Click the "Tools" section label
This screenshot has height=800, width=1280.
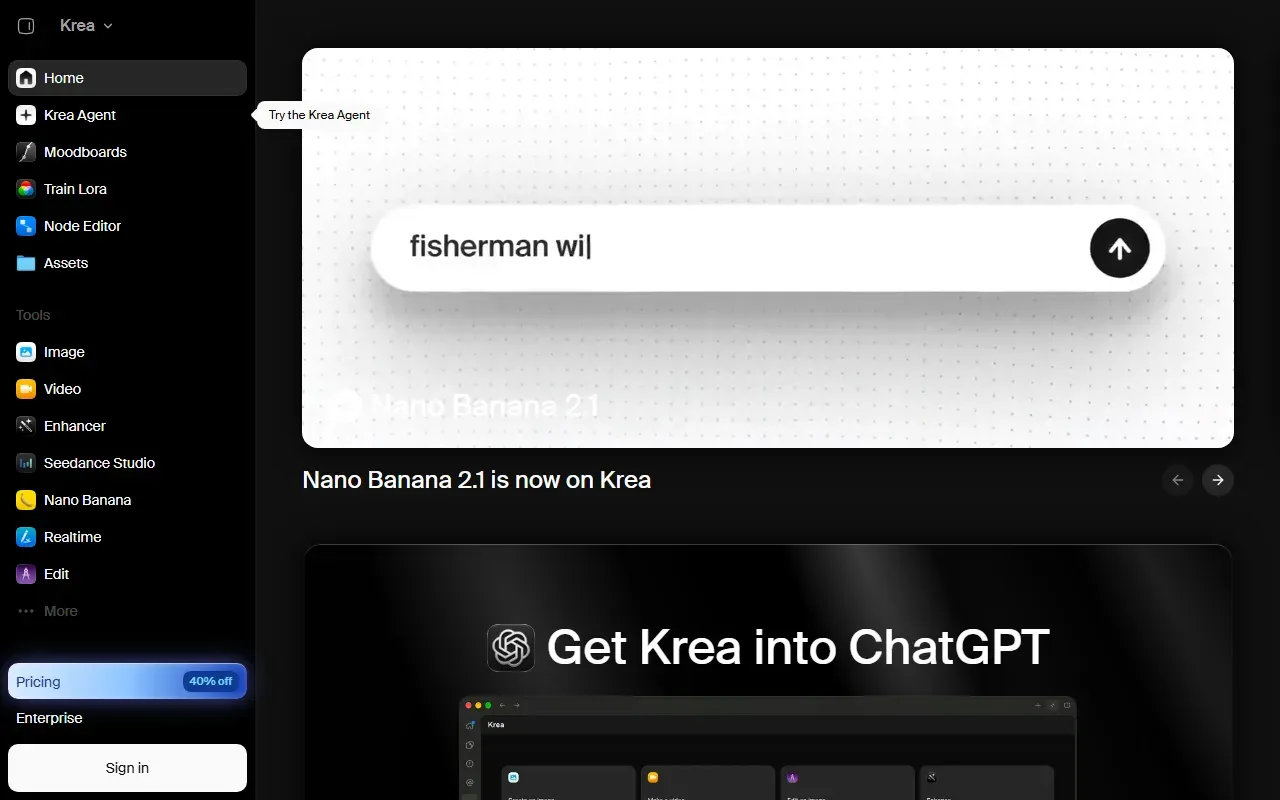(33, 315)
